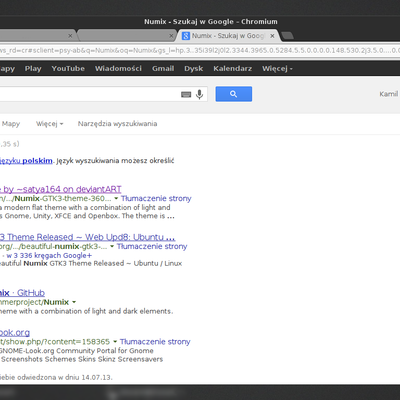Open Wiadomości in Google bar
This screenshot has height=400, width=400.
click(118, 68)
